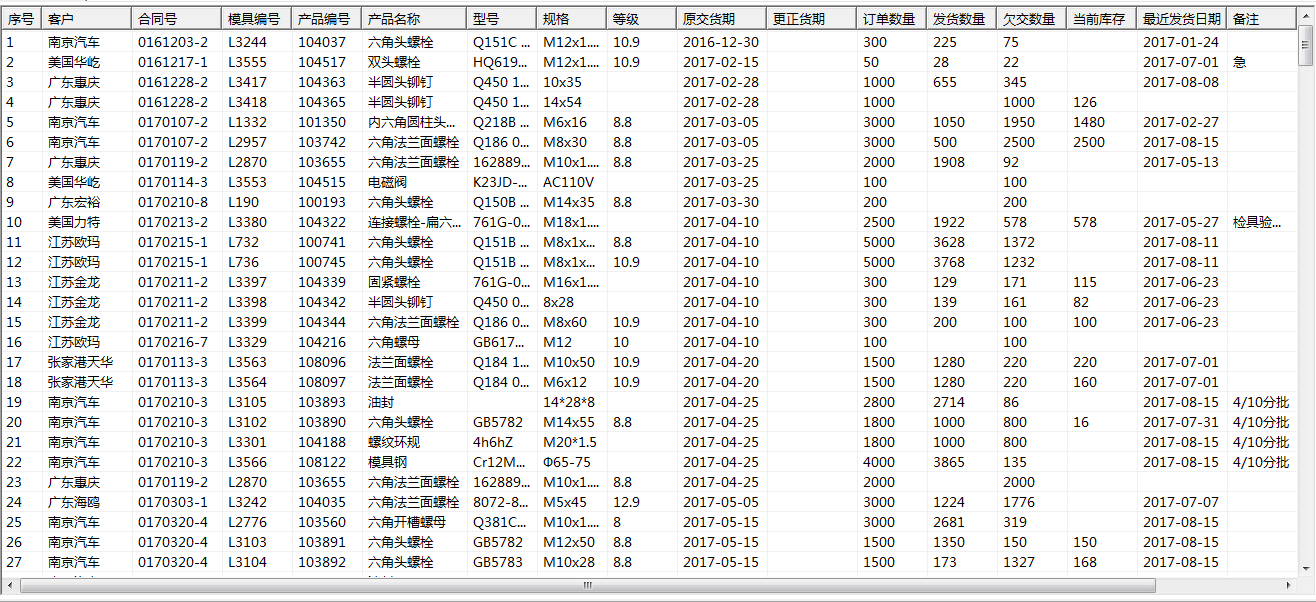Click the vertical scrollbar up arrow
Image resolution: width=1316 pixels, height=602 pixels.
point(1305,17)
